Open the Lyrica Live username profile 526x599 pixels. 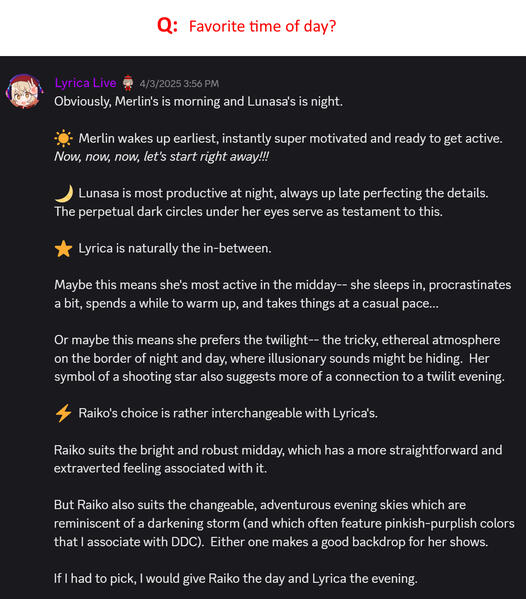85,83
